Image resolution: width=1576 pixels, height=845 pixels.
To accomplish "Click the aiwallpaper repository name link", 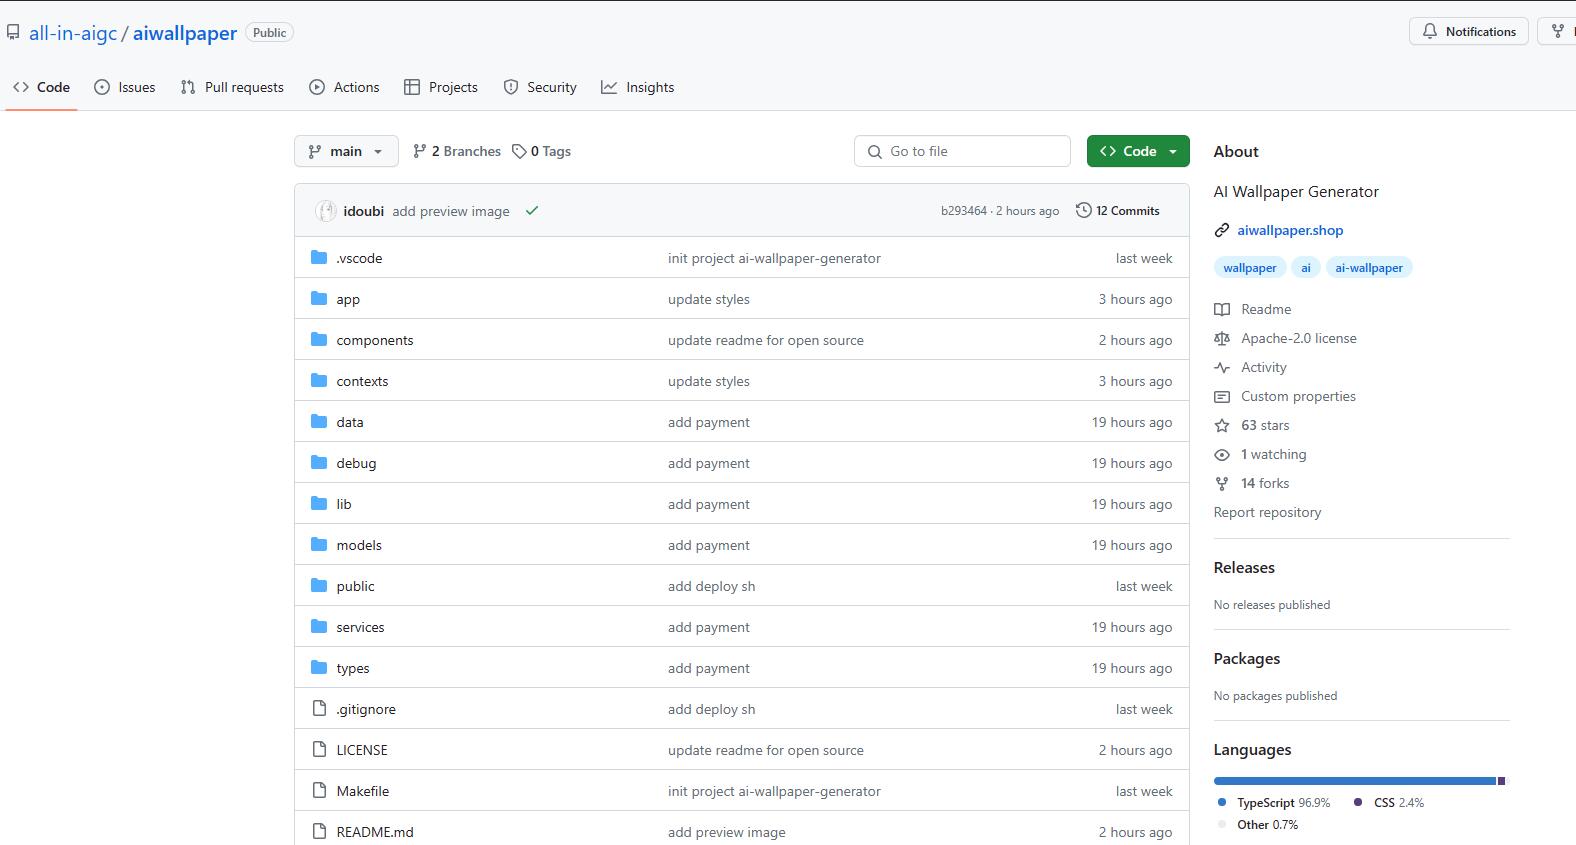I will (185, 33).
